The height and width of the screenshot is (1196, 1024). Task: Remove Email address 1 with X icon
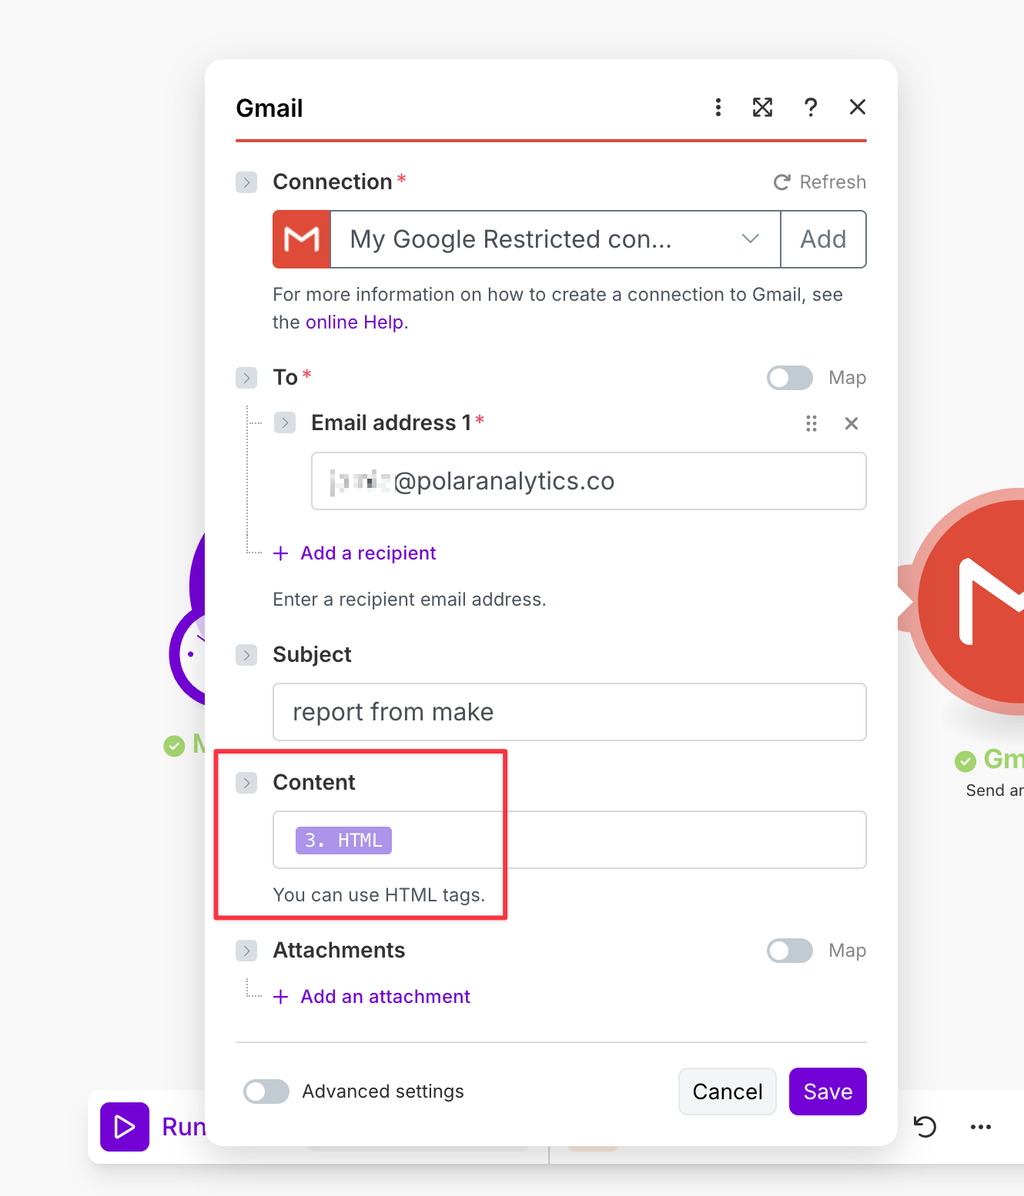pyautogui.click(x=852, y=423)
